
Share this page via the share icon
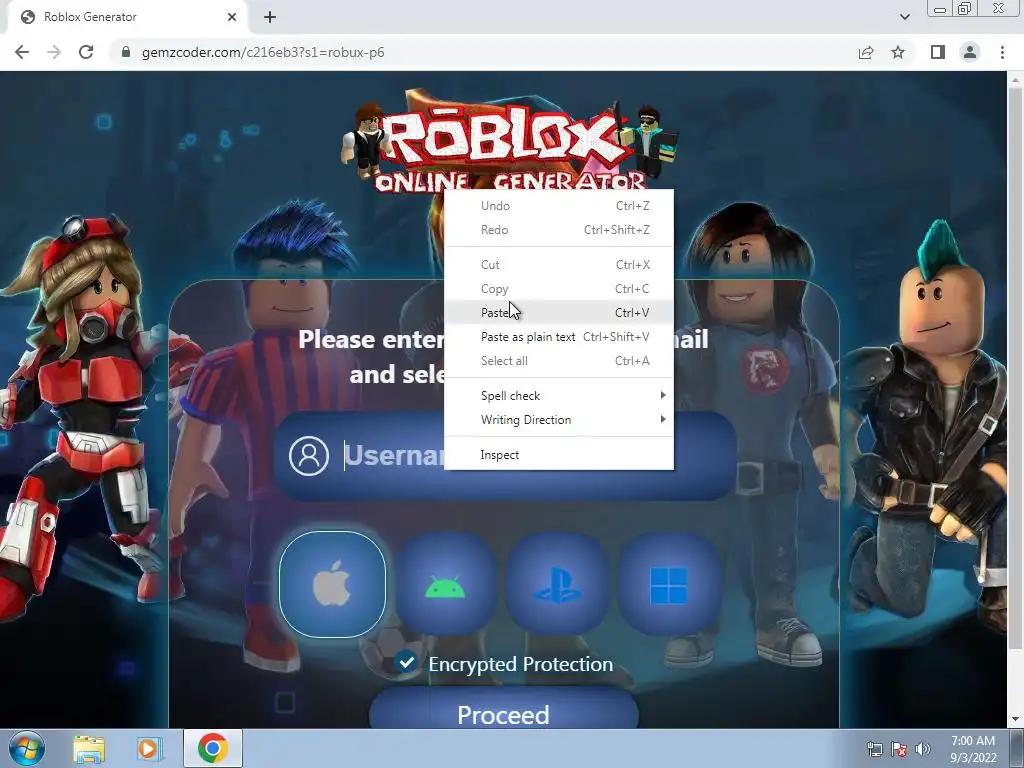[866, 52]
